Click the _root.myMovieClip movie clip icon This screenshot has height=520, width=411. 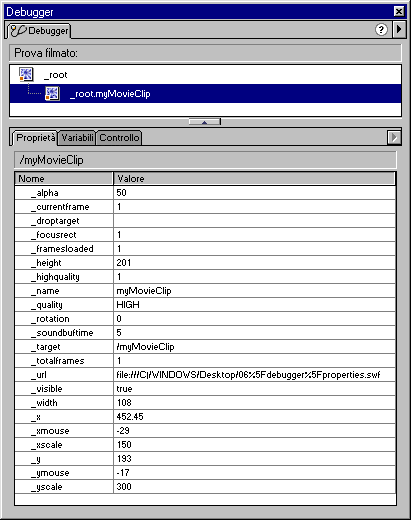coord(52,94)
